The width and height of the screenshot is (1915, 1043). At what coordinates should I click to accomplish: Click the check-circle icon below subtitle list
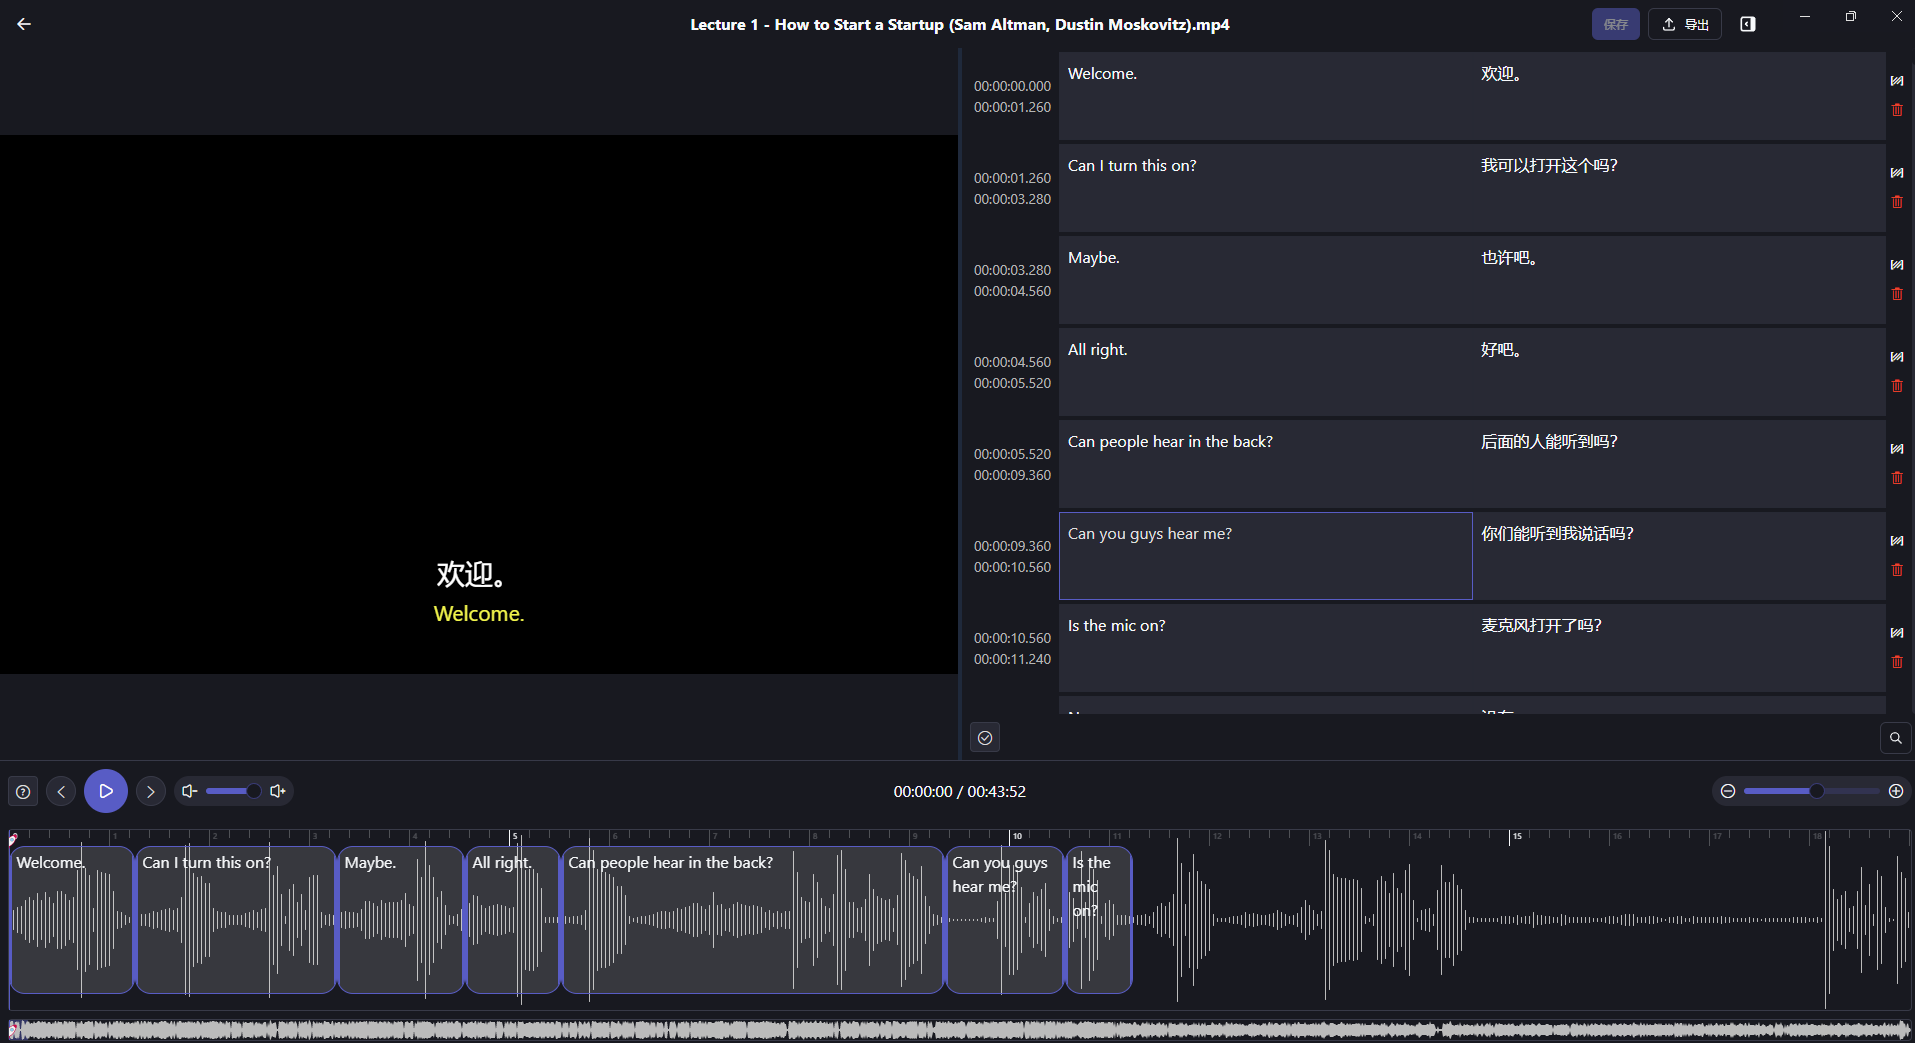click(x=985, y=738)
